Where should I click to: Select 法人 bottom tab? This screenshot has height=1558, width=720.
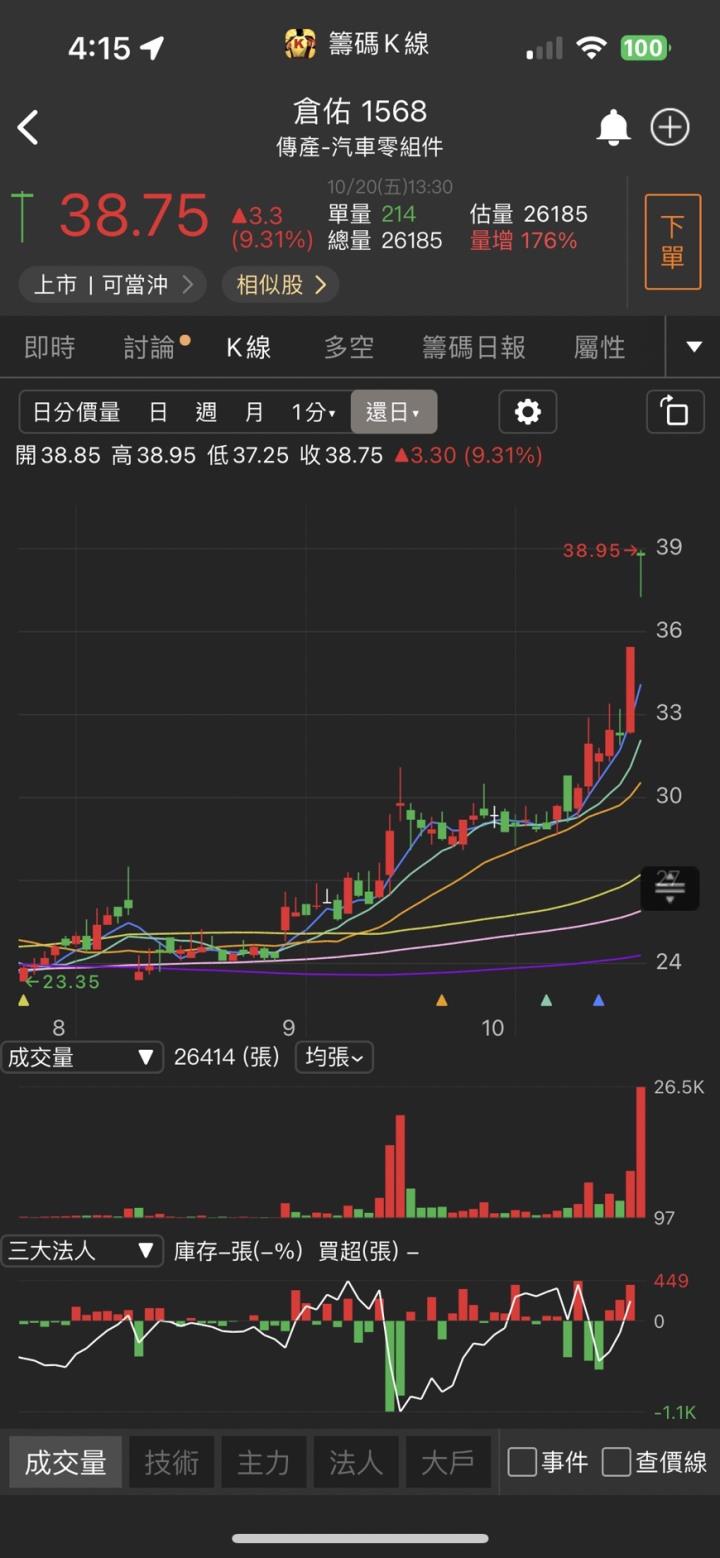[x=356, y=1463]
